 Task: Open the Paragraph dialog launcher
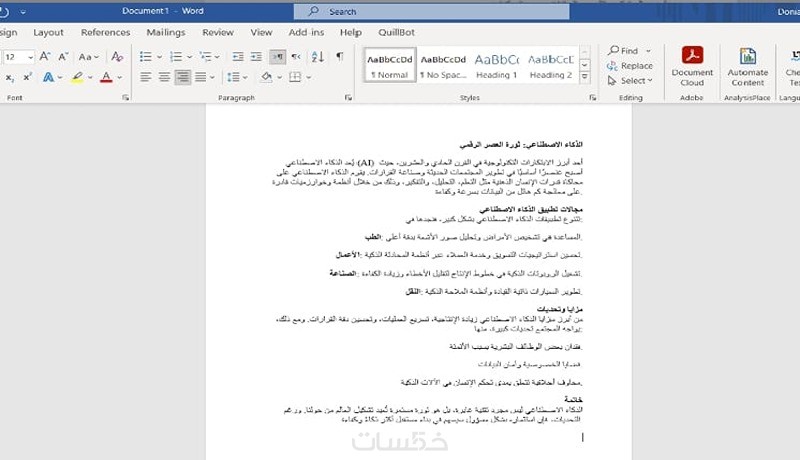pos(348,97)
